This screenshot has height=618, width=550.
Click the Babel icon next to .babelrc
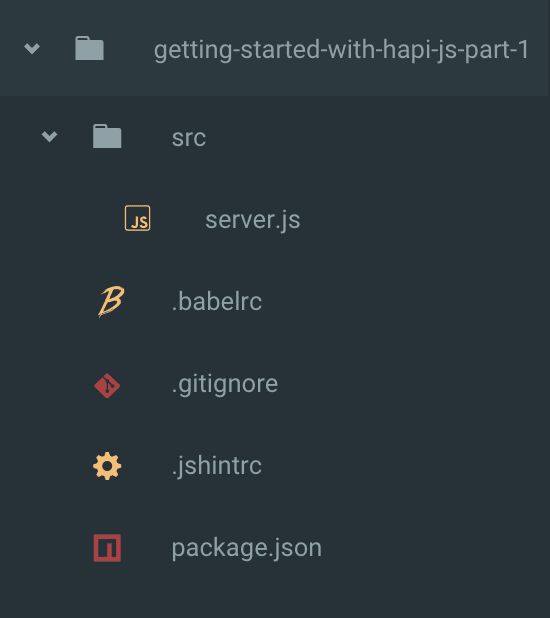(111, 302)
